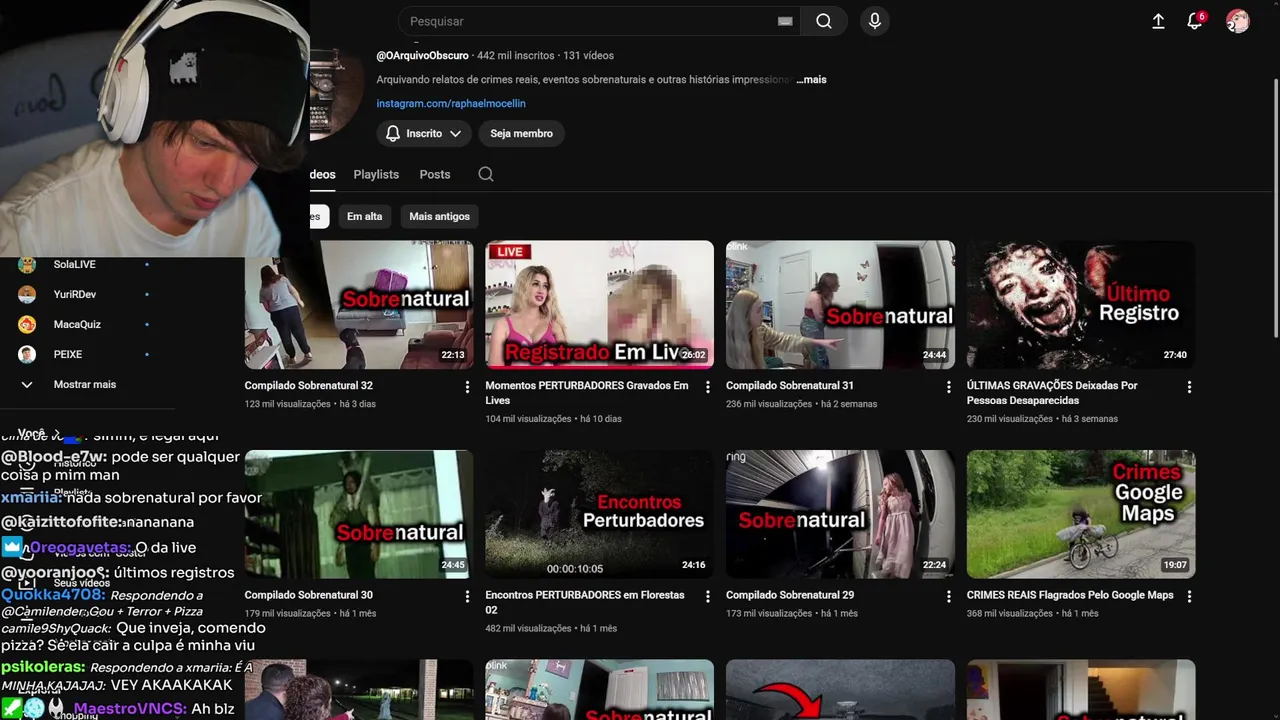Activate voice search microphone
The width and height of the screenshot is (1280, 720).
click(875, 21)
